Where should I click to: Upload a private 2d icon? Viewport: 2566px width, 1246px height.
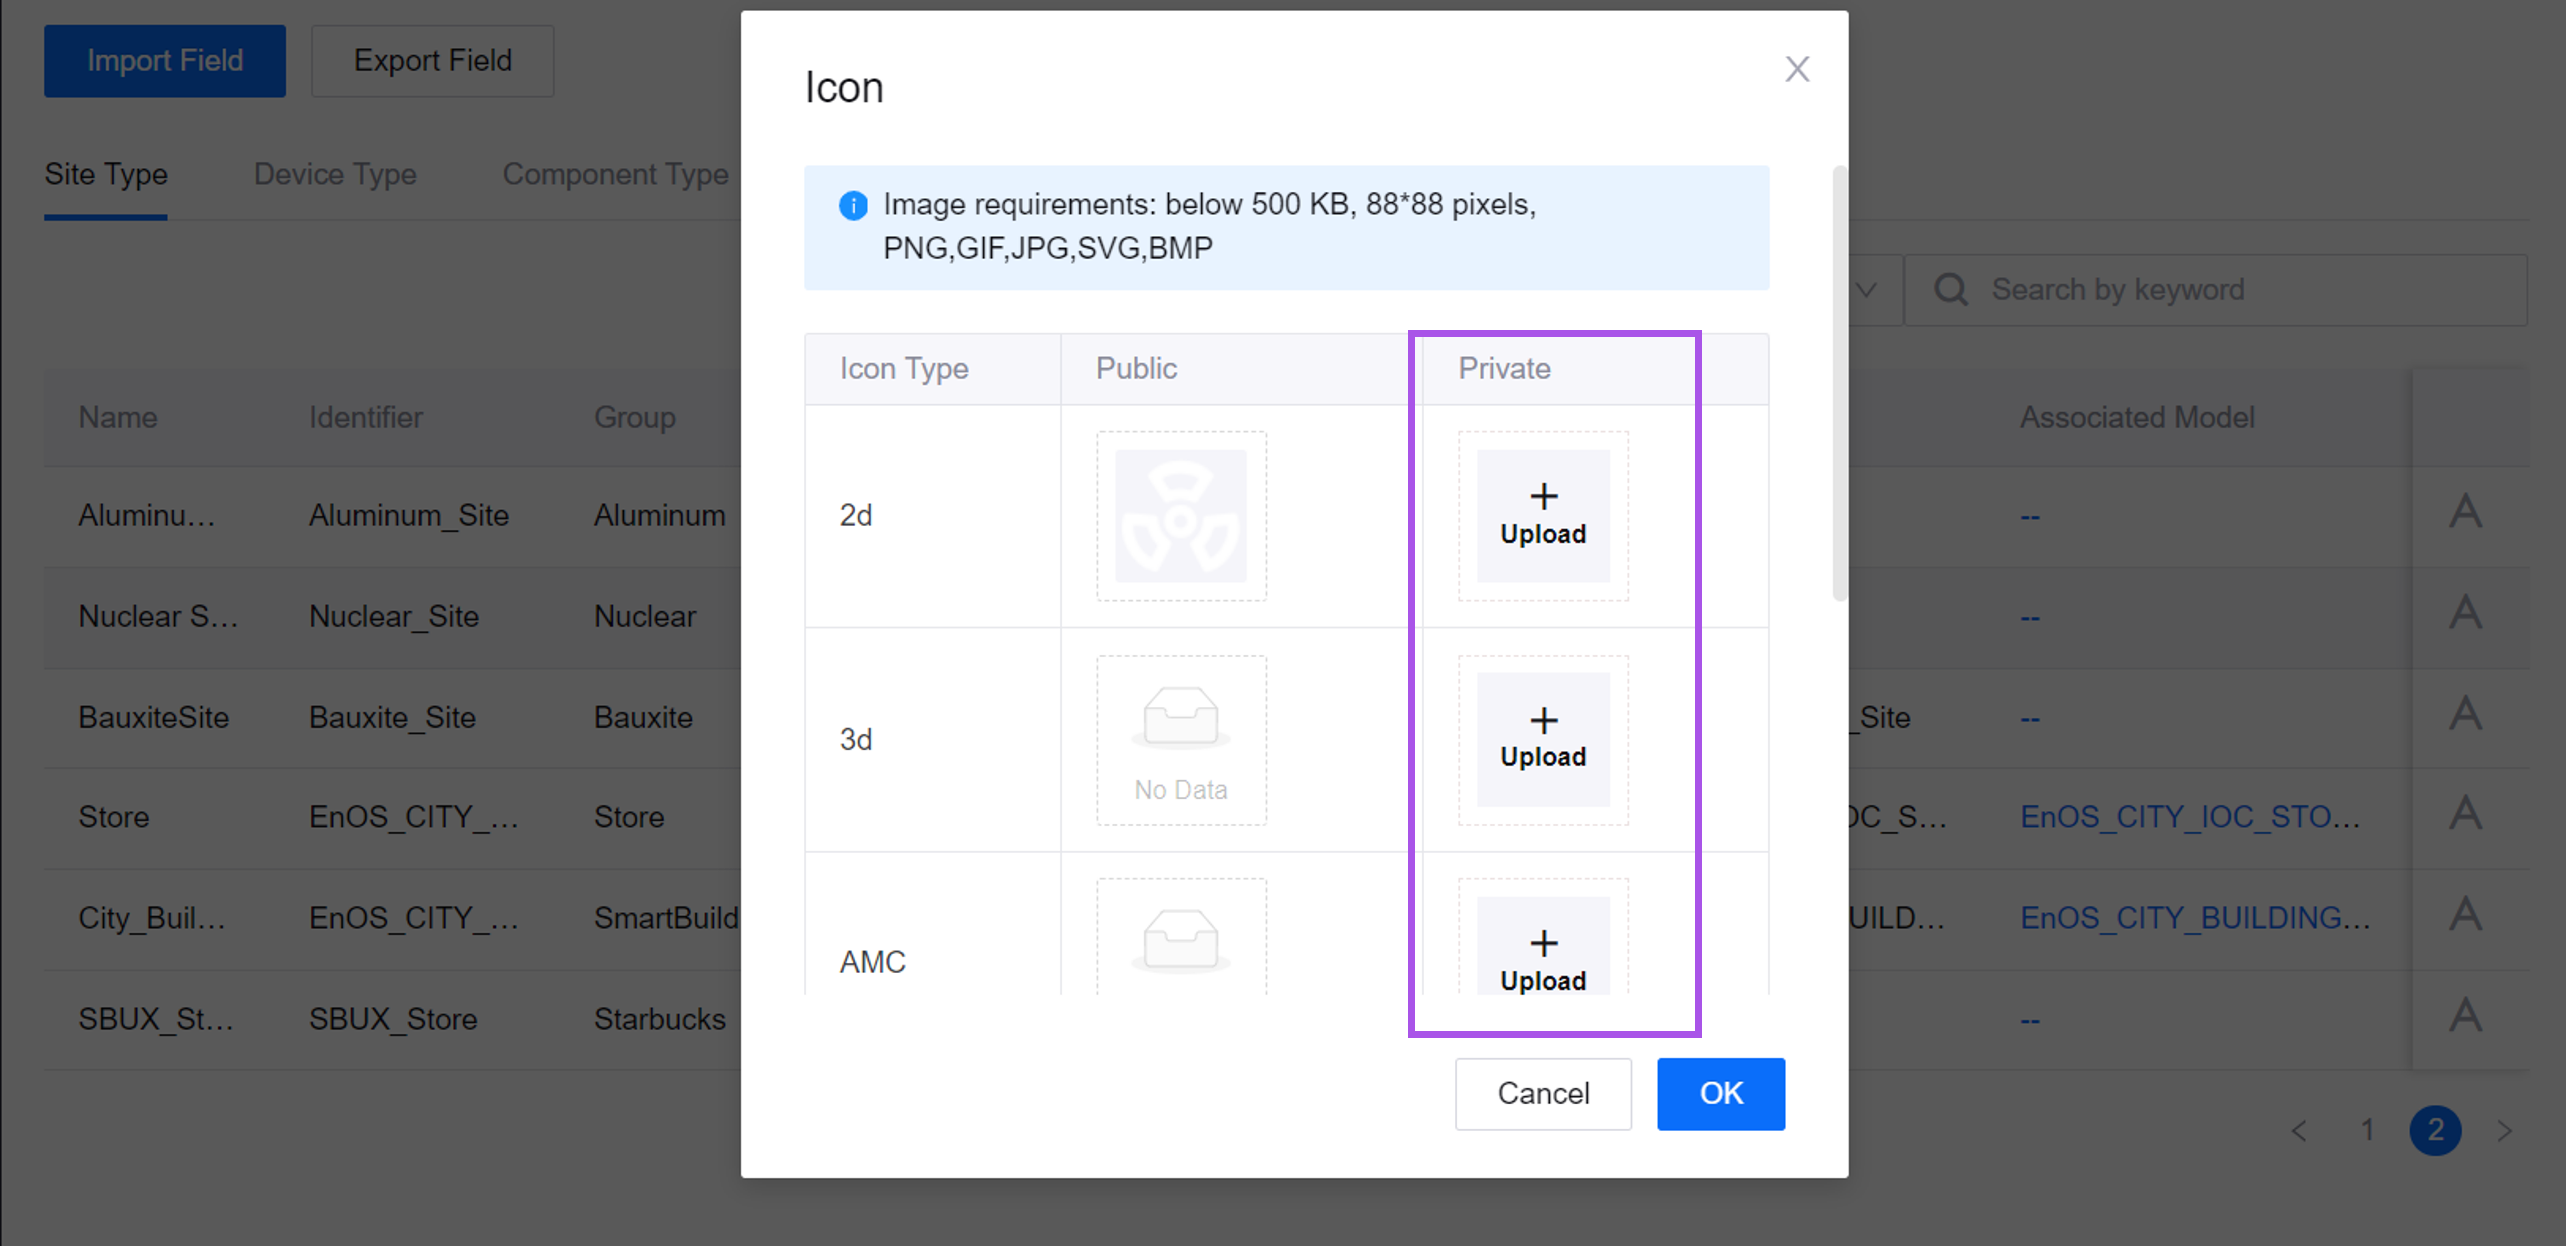[1542, 515]
